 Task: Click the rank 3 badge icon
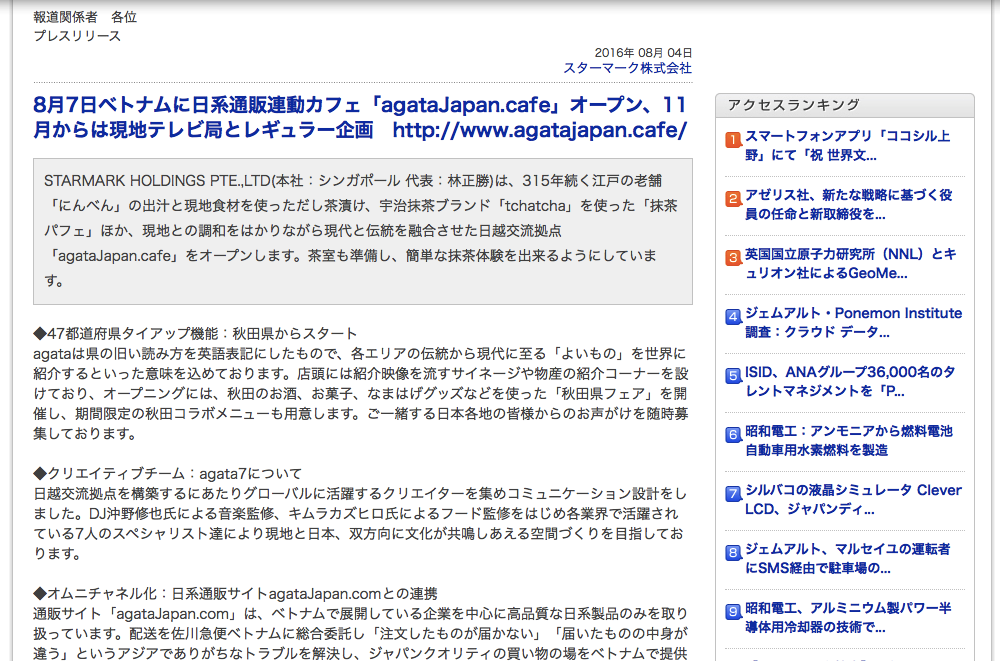pyautogui.click(x=733, y=257)
